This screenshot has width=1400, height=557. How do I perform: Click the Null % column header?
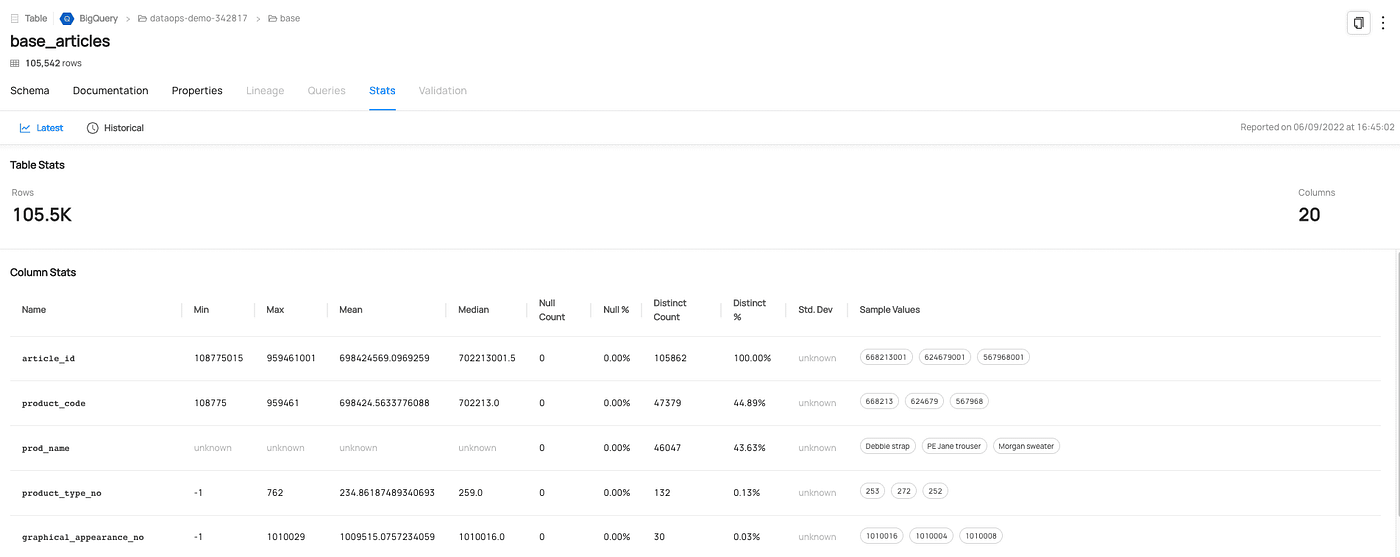(x=616, y=310)
